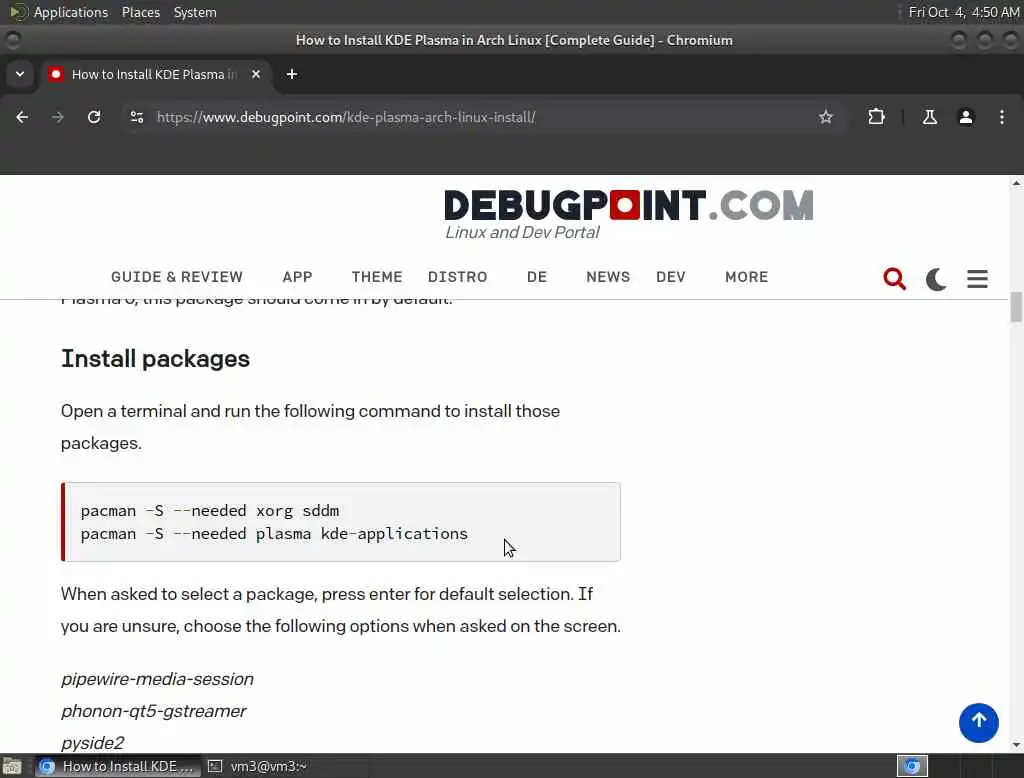The image size is (1024, 778).
Task: Open the DE menu item
Action: coord(537,277)
